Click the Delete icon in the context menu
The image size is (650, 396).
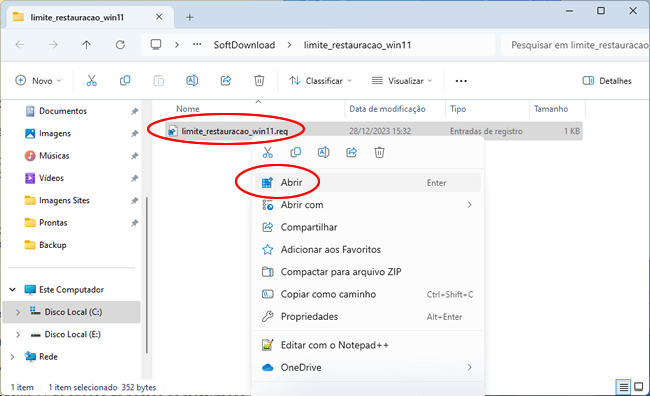point(379,153)
